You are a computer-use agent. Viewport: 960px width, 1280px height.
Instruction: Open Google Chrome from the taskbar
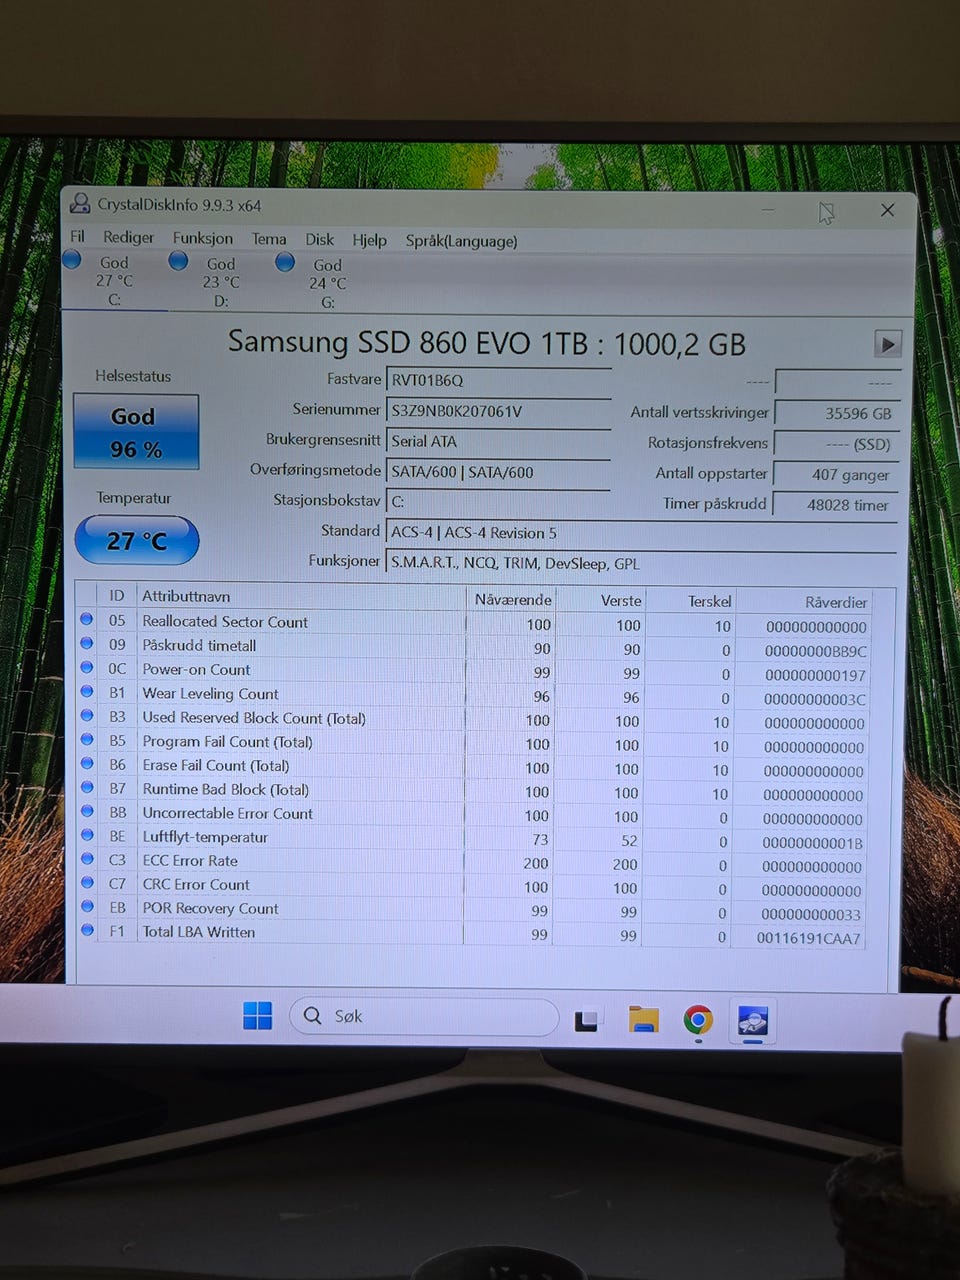coord(698,1019)
